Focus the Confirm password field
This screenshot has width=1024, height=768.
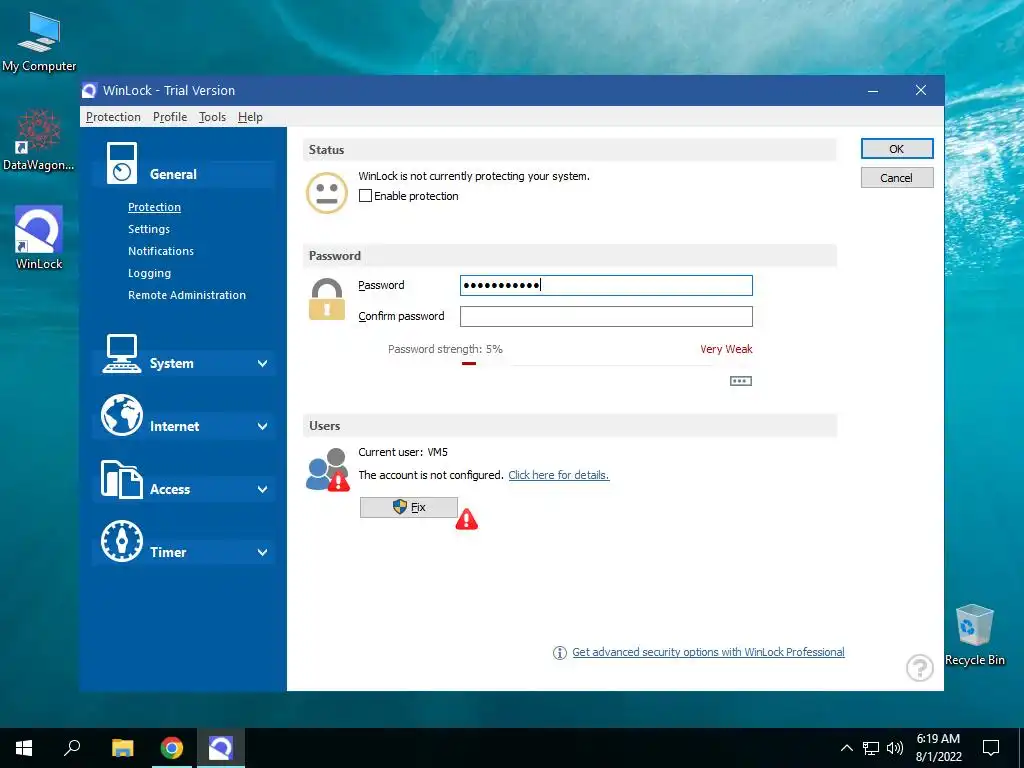point(606,317)
